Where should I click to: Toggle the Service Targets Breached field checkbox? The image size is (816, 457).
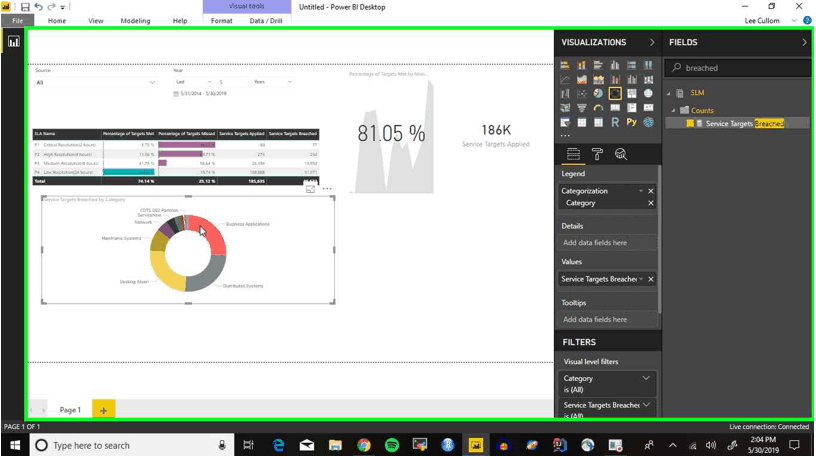pyautogui.click(x=690, y=123)
